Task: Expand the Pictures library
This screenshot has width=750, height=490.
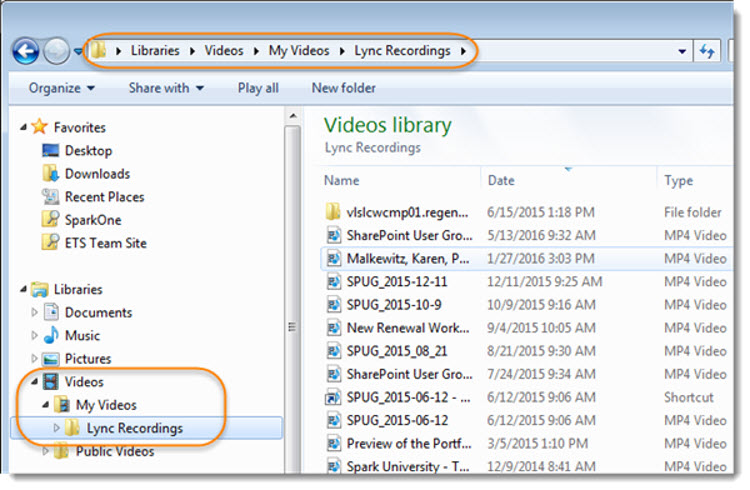Action: (x=34, y=358)
